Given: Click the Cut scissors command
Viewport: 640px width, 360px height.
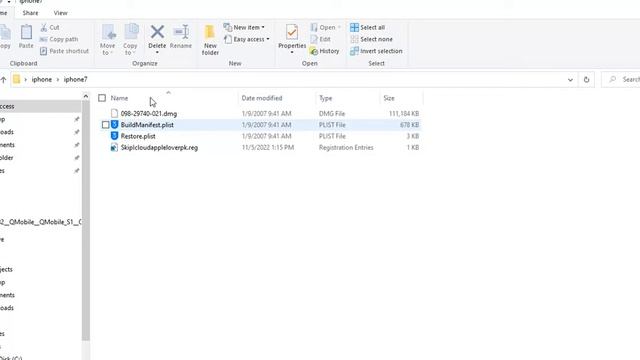Looking at the screenshot, I should [x=50, y=27].
